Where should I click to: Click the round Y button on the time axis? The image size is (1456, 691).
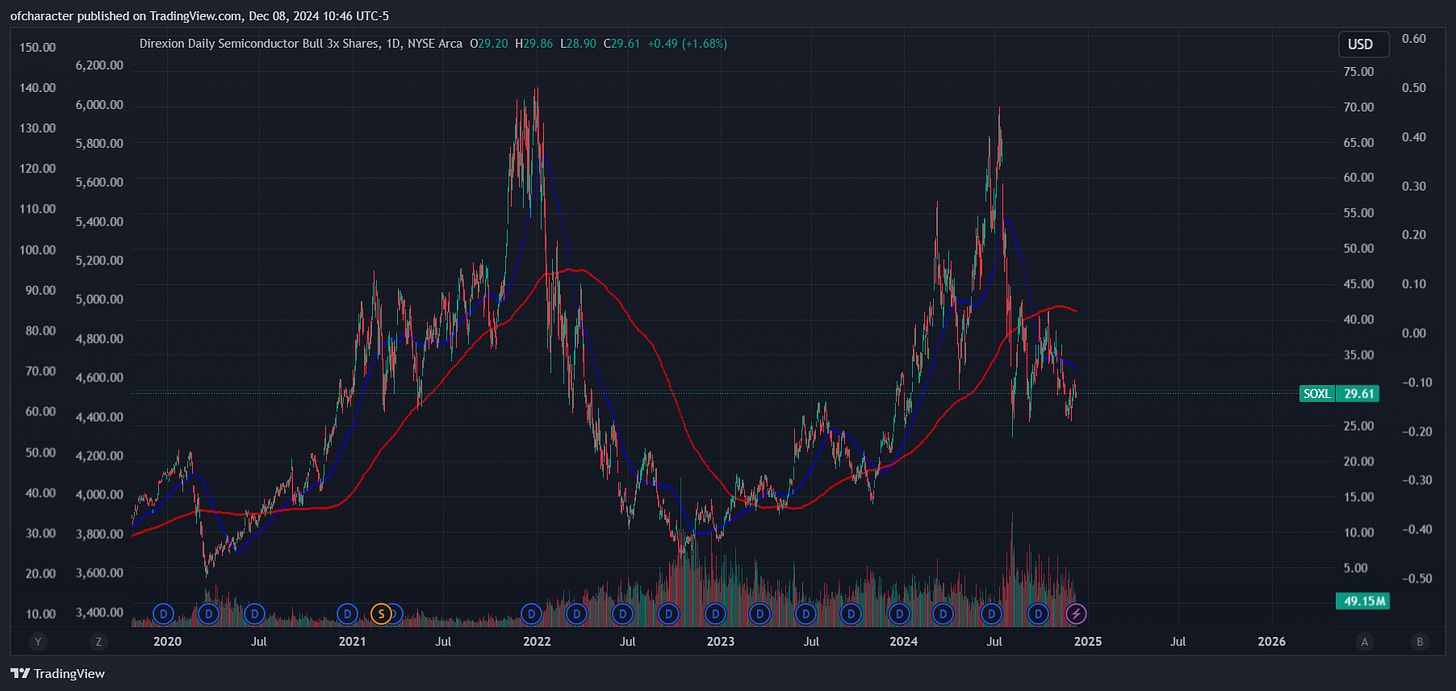pyautogui.click(x=38, y=641)
